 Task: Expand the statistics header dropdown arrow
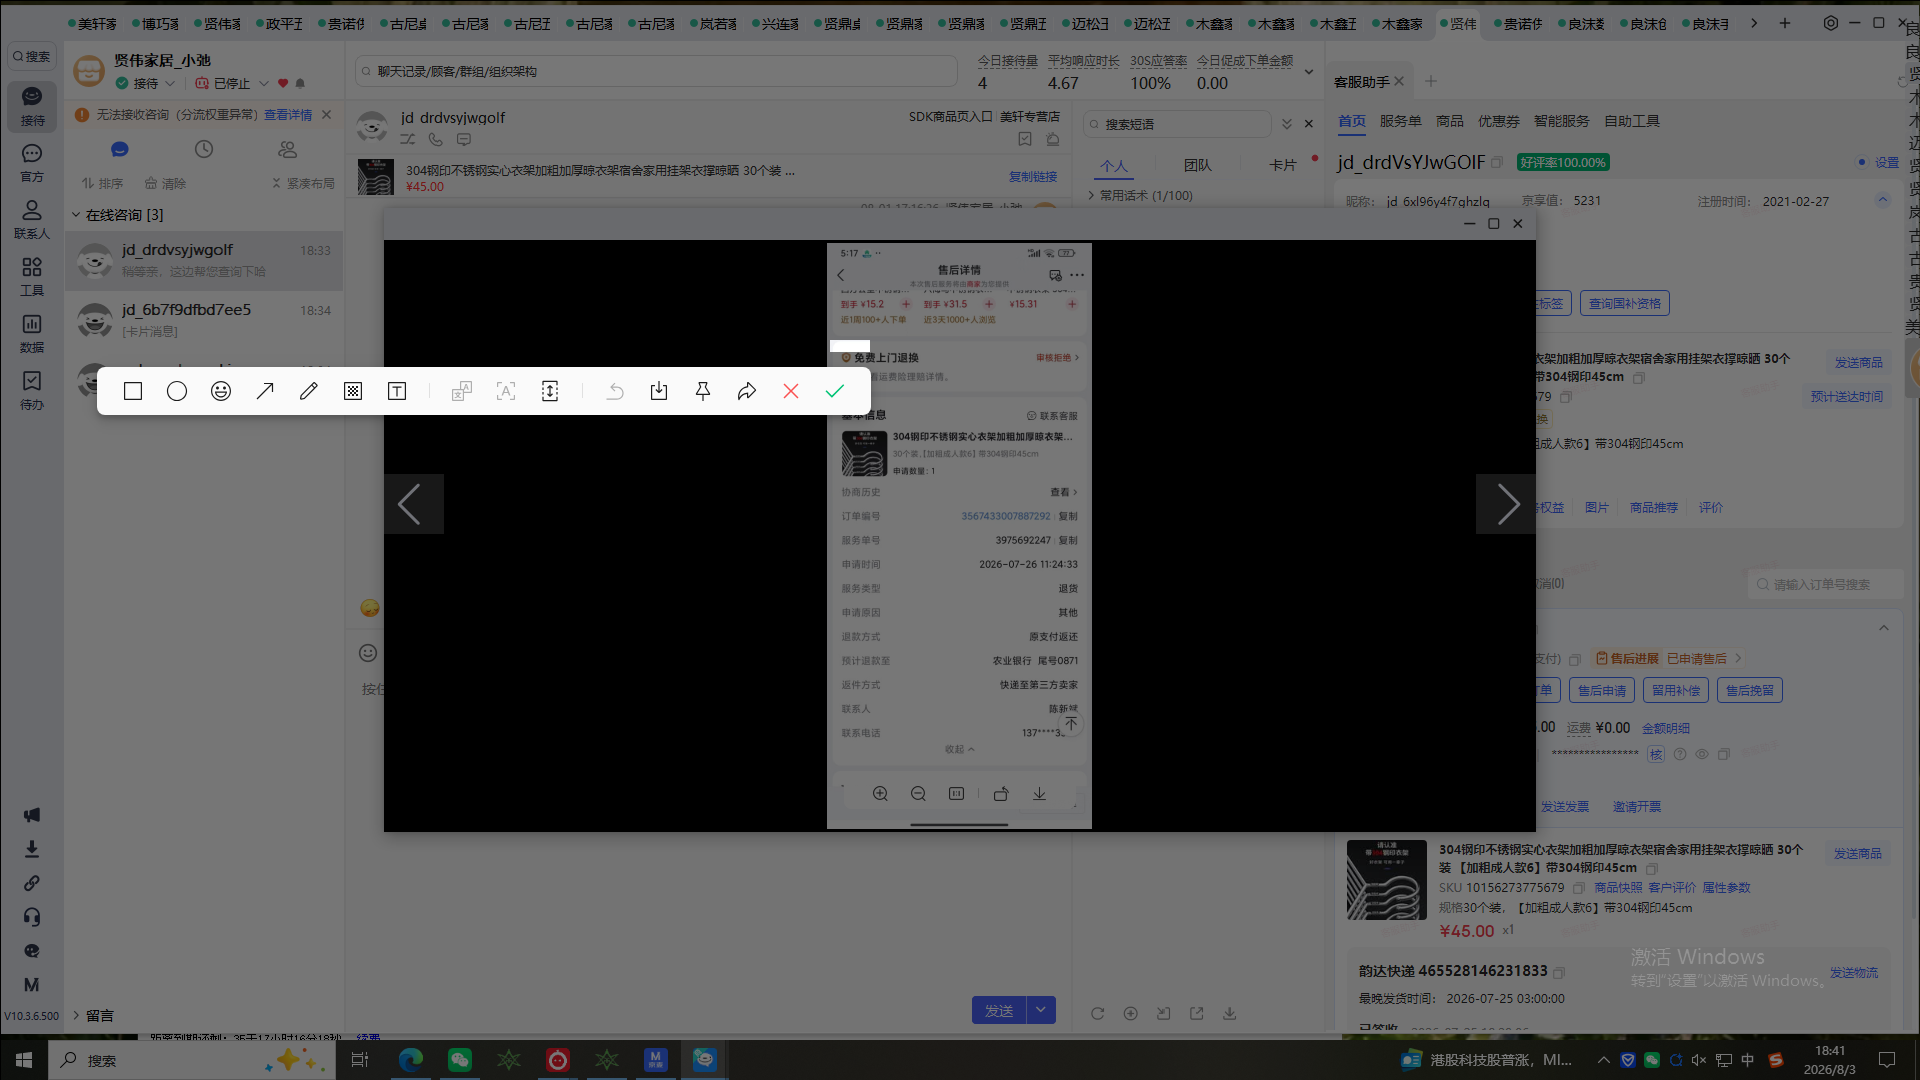(1309, 71)
